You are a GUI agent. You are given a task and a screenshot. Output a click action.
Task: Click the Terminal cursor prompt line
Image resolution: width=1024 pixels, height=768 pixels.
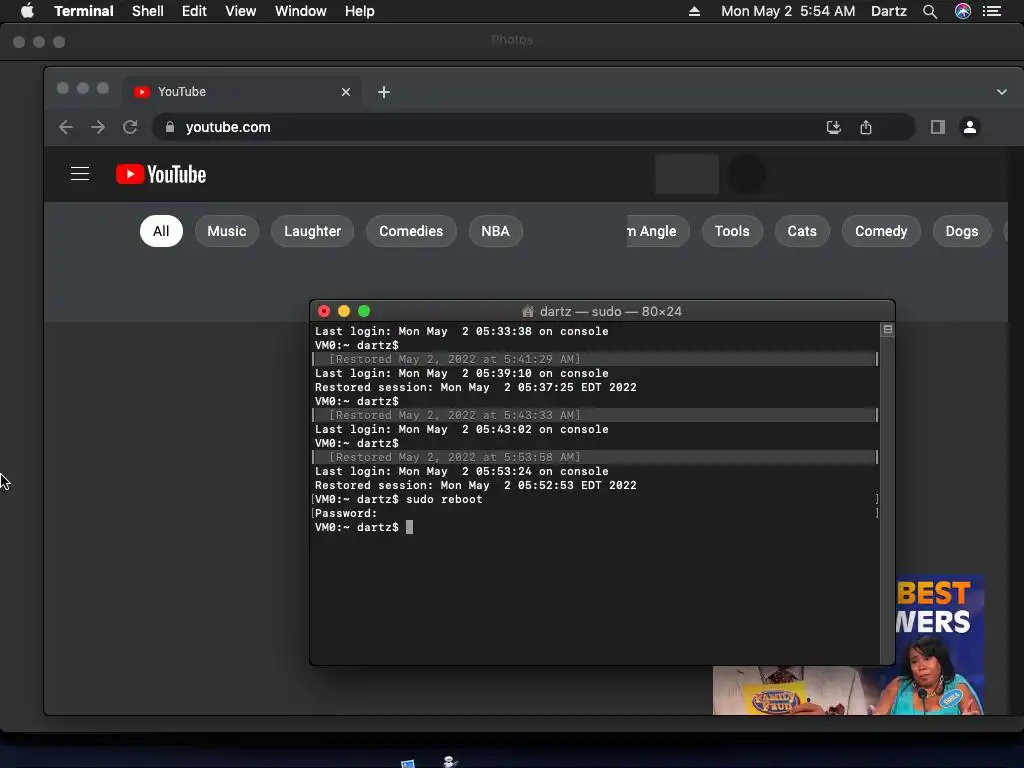click(x=364, y=527)
